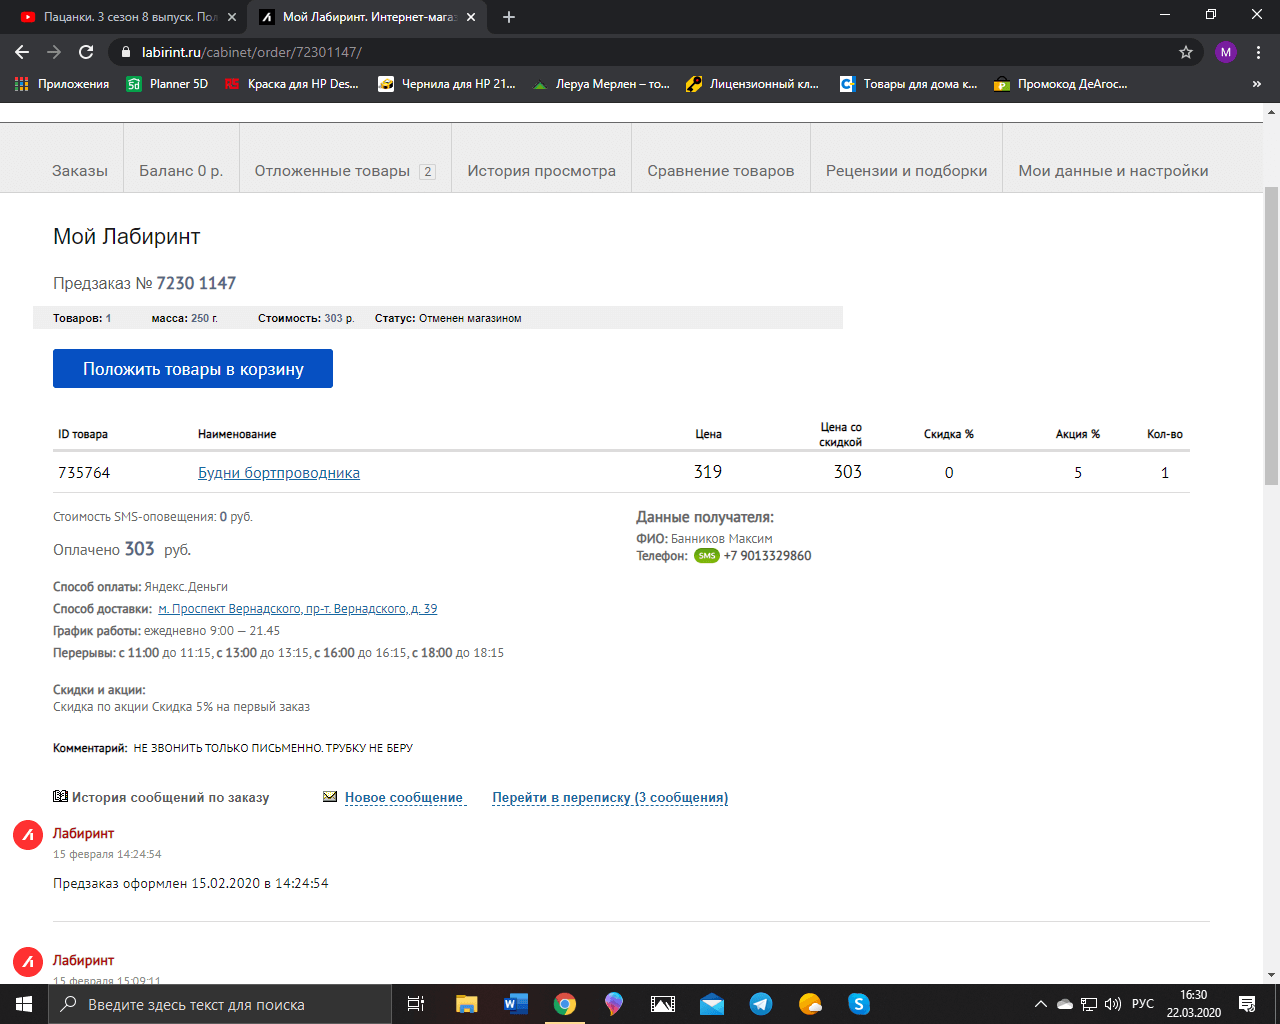Open delivery address Проспект Вернадского link

click(298, 609)
